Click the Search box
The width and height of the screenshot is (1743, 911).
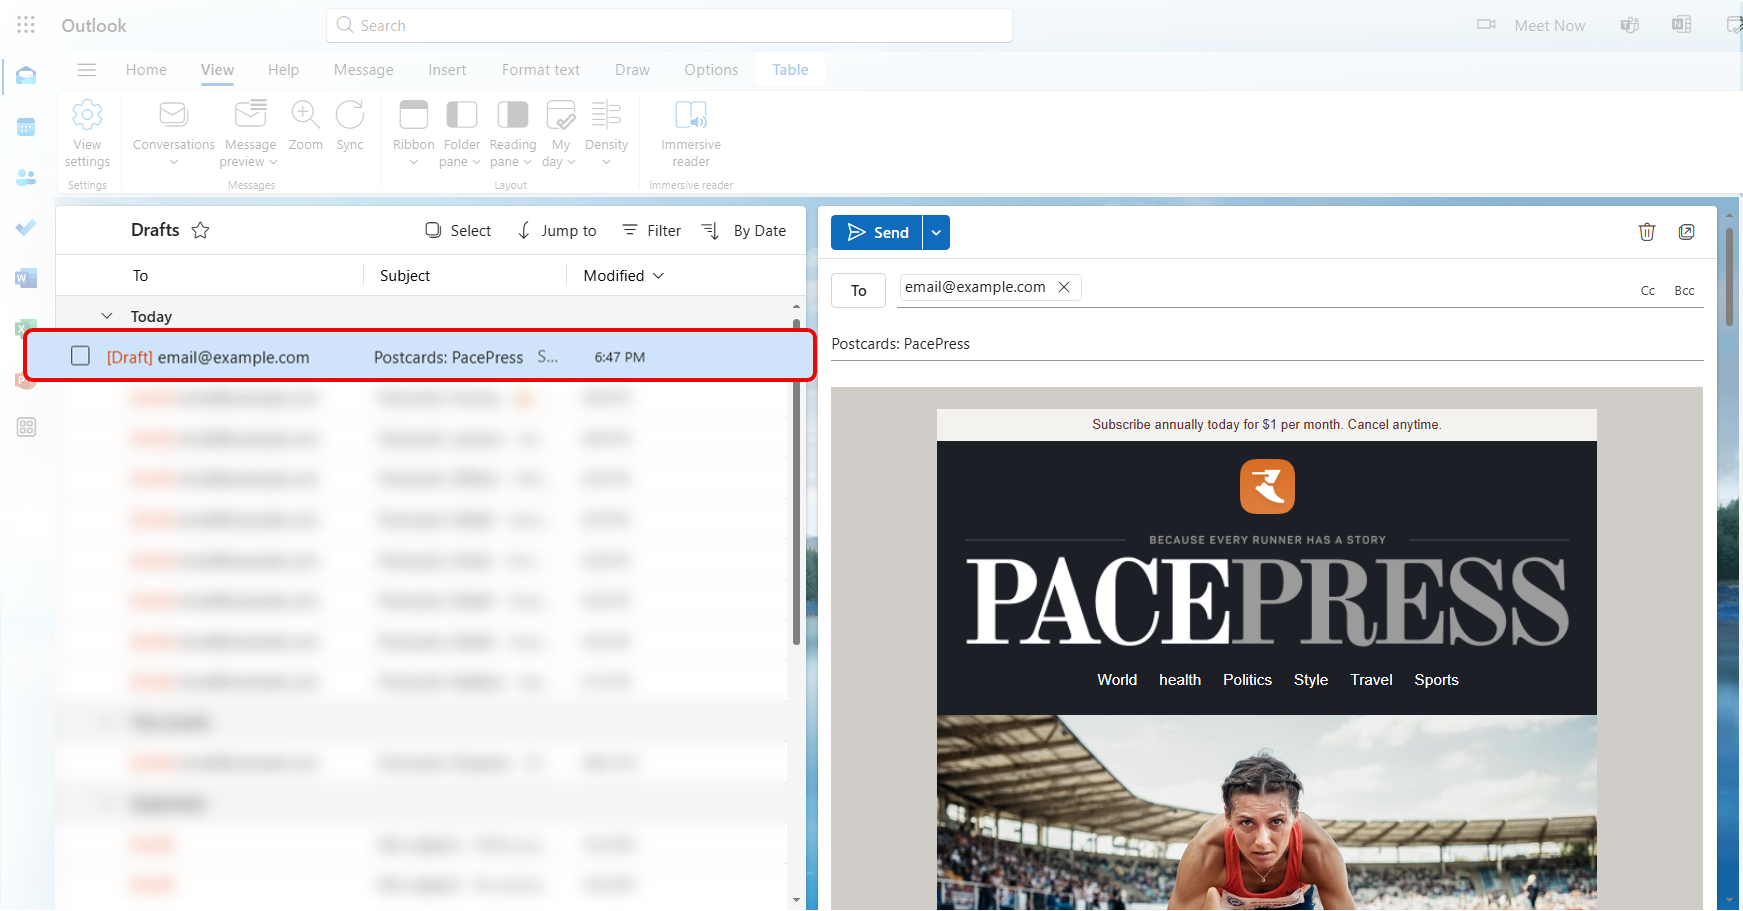[x=669, y=25]
